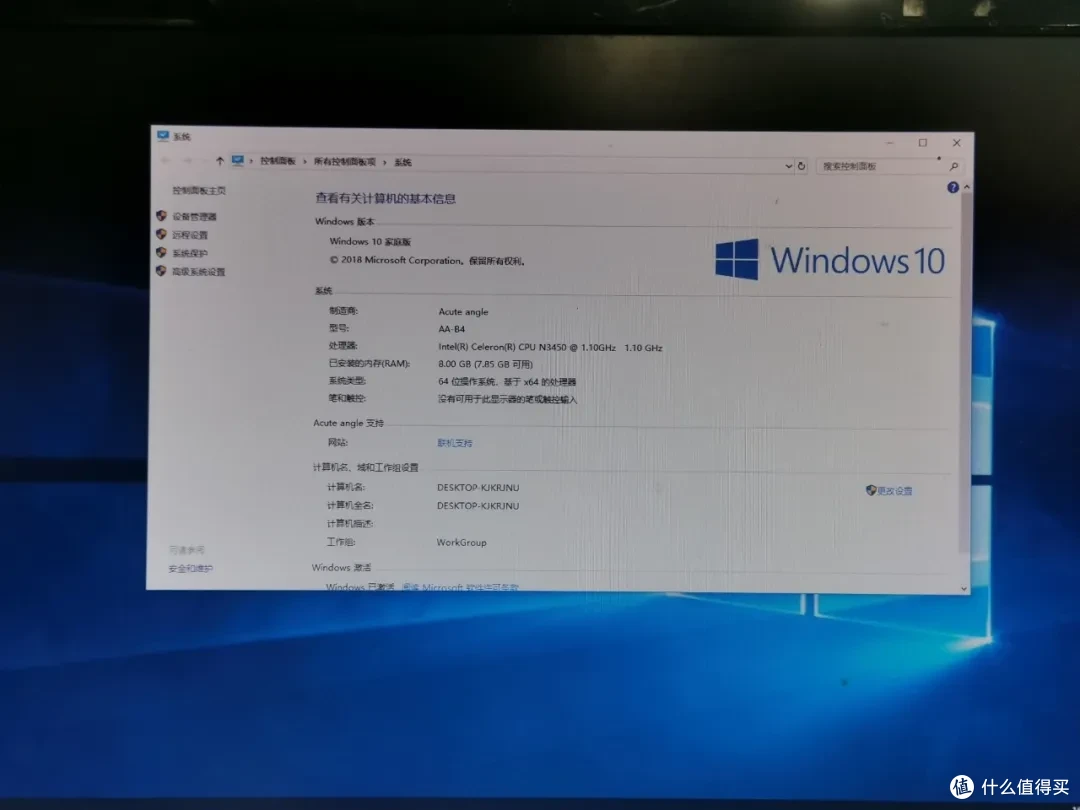Minimize the 系统 window
This screenshot has width=1080, height=810.
890,143
